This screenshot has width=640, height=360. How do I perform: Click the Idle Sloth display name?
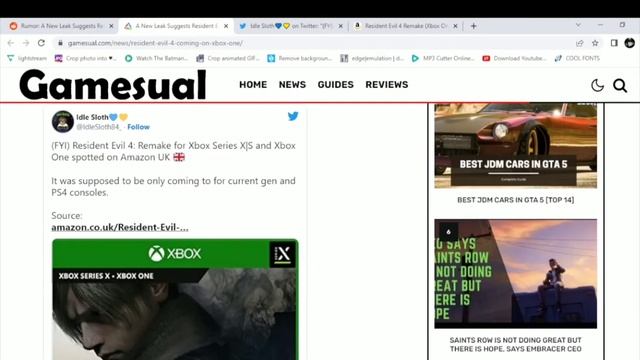[x=92, y=117]
